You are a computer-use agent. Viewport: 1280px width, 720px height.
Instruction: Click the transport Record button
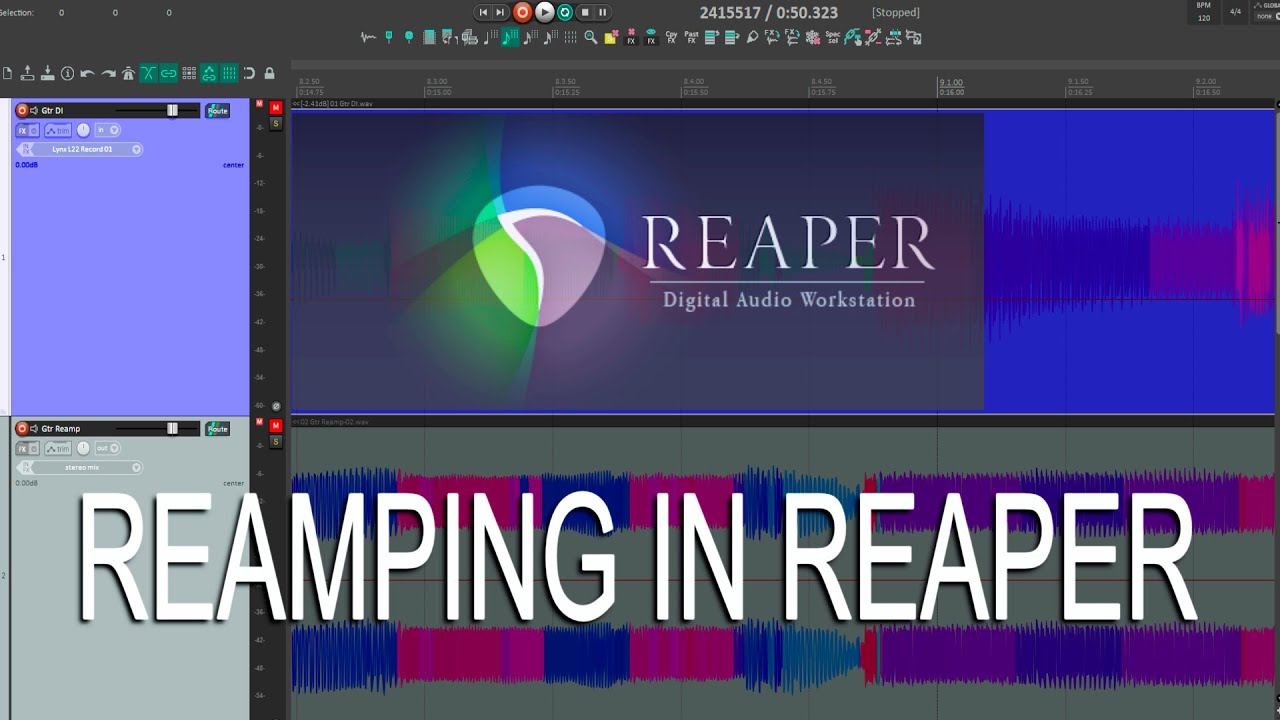pyautogui.click(x=522, y=12)
